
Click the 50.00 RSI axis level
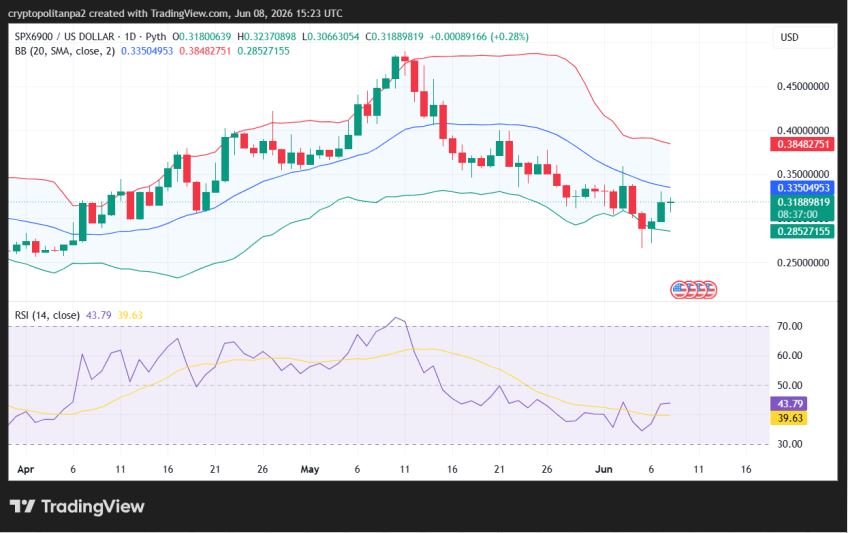[790, 385]
